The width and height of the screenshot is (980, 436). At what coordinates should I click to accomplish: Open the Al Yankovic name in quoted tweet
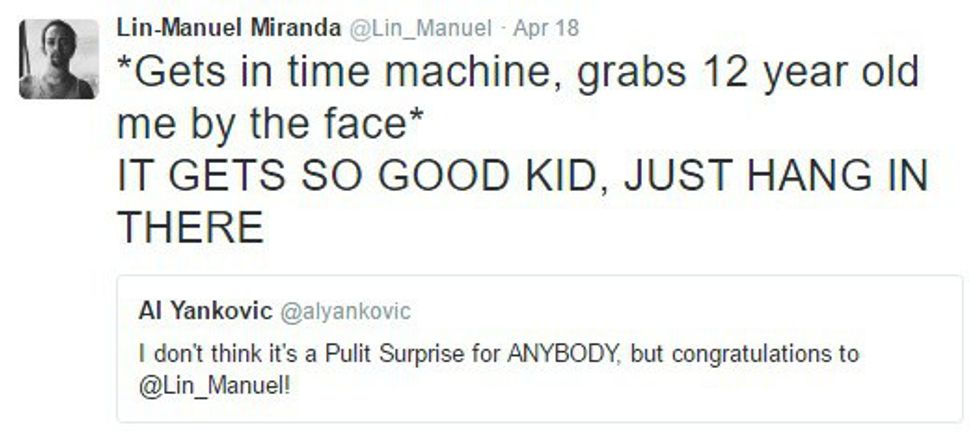(x=203, y=311)
